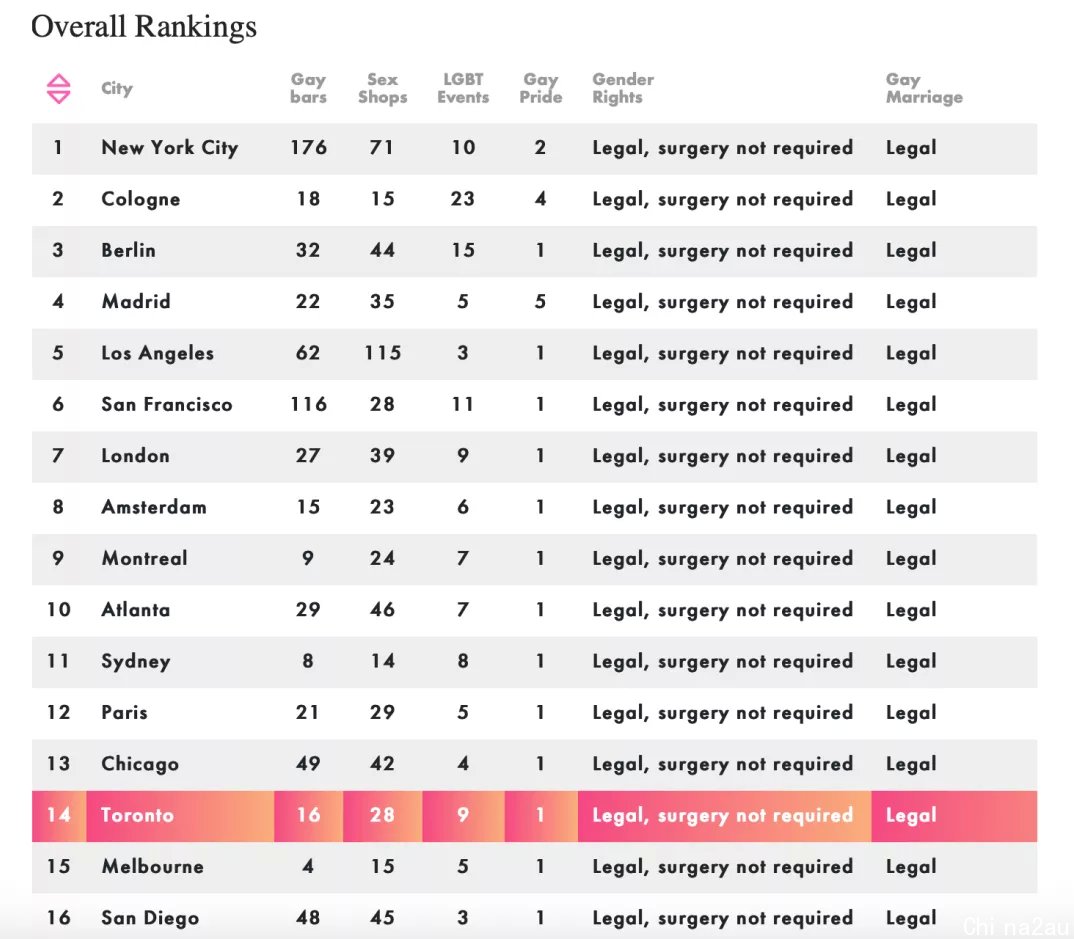
Task: Click the London city name
Action: tap(135, 455)
